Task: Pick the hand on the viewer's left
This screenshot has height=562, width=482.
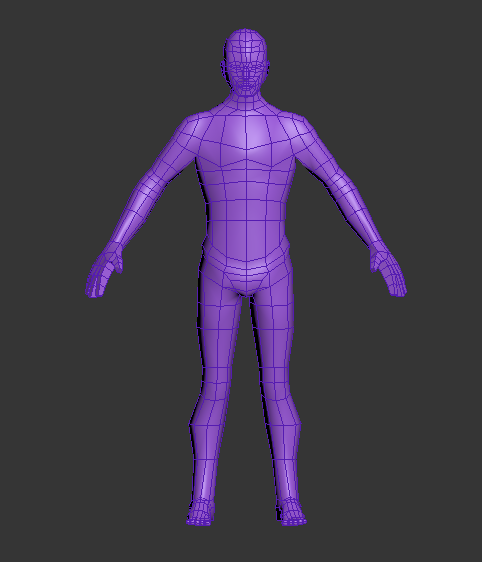Action: pyautogui.click(x=104, y=270)
